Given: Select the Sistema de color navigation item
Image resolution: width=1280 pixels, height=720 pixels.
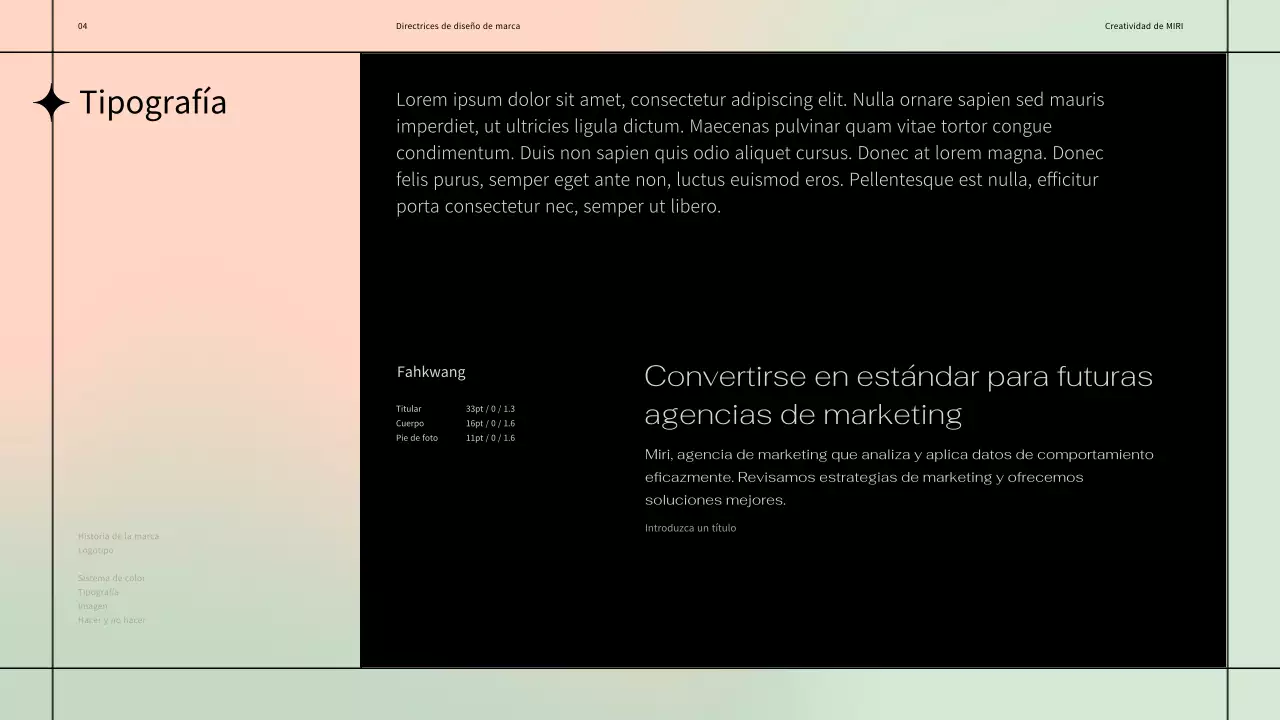Looking at the screenshot, I should tap(111, 577).
